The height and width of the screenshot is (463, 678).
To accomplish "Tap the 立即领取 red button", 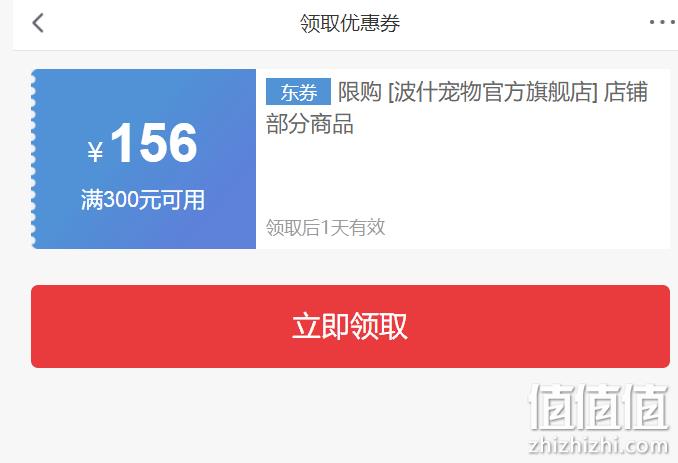I will 350,326.
